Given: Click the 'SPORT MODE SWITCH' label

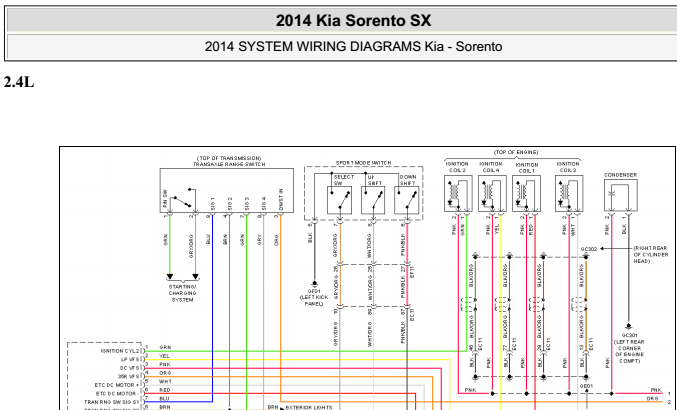Looking at the screenshot, I should click(x=364, y=163).
